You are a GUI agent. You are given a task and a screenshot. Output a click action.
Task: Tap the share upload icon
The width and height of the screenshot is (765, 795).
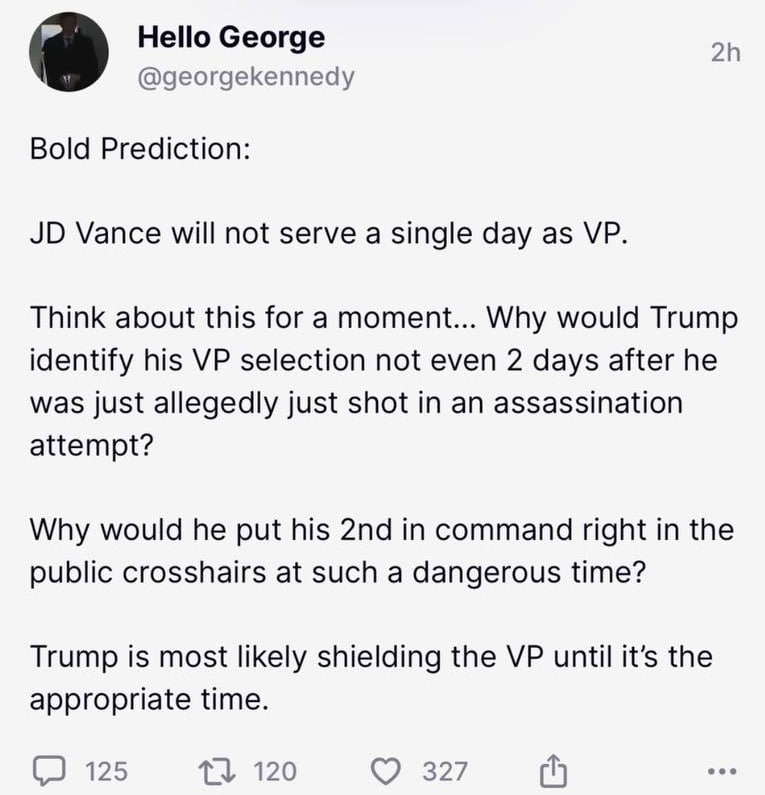552,770
